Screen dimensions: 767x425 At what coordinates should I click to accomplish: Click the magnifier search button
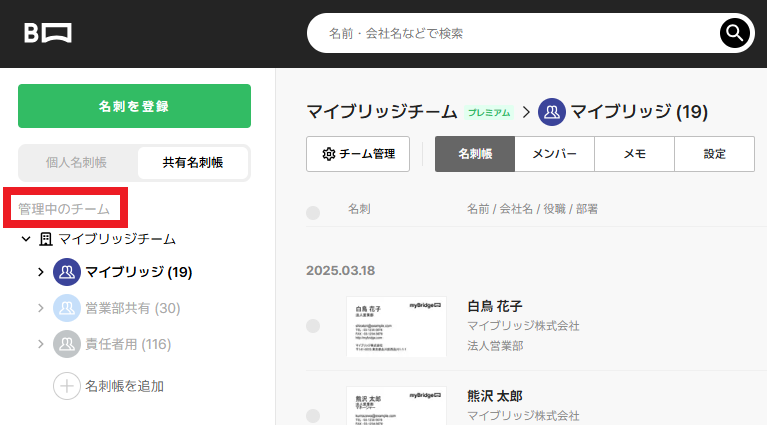point(734,33)
